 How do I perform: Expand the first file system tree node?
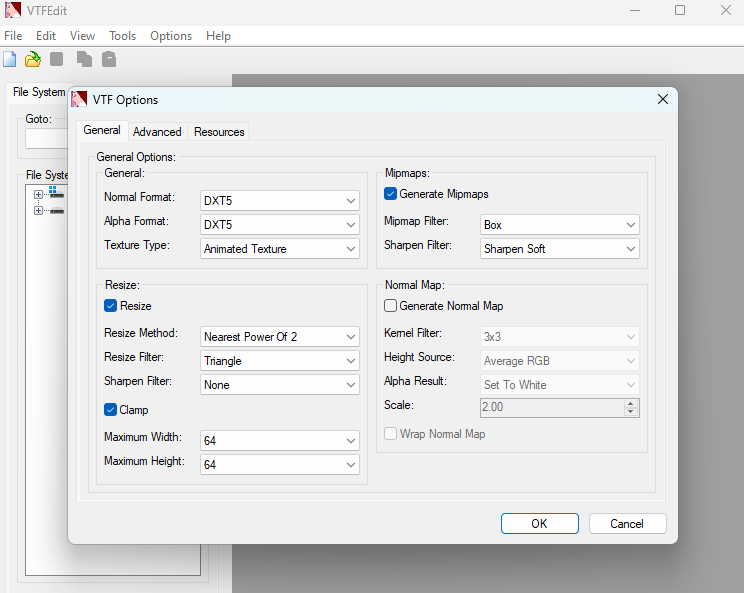click(x=38, y=194)
